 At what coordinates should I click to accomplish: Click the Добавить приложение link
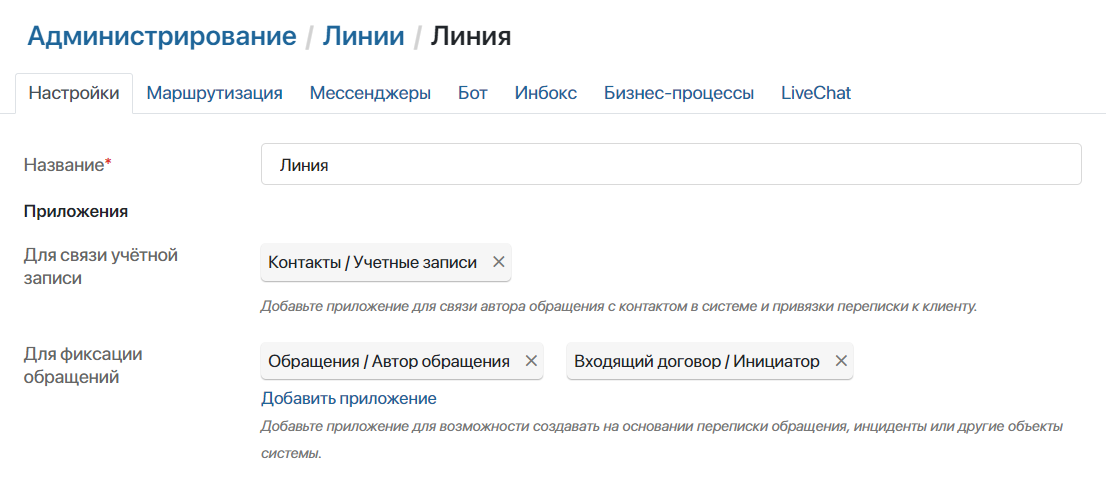349,398
